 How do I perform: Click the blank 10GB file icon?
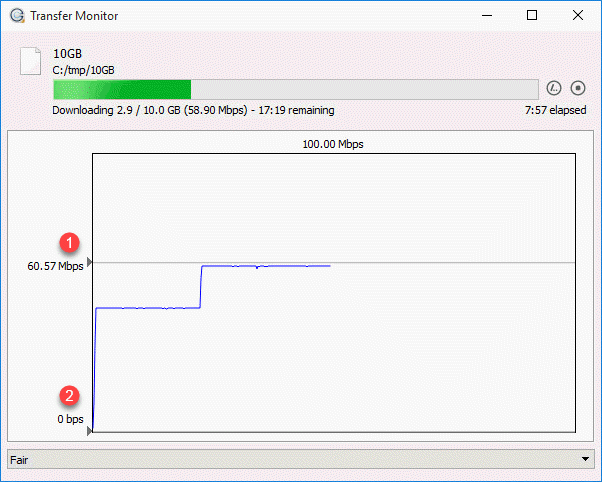[x=30, y=61]
